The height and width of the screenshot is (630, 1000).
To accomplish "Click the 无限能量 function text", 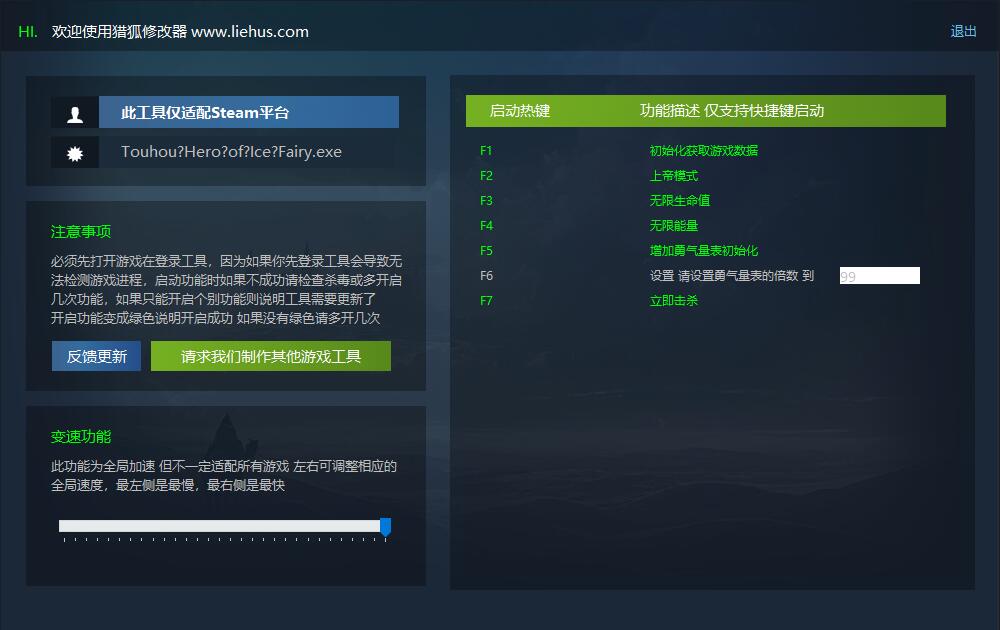I will point(673,225).
